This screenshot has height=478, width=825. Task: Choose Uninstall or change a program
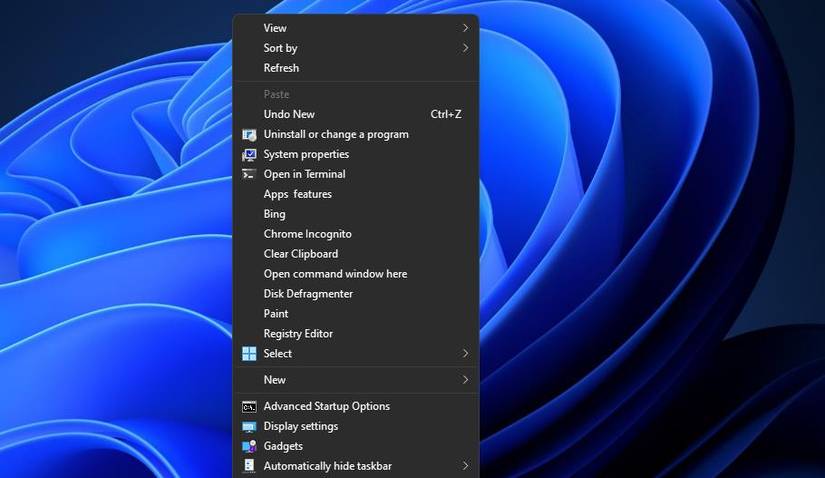pos(356,134)
